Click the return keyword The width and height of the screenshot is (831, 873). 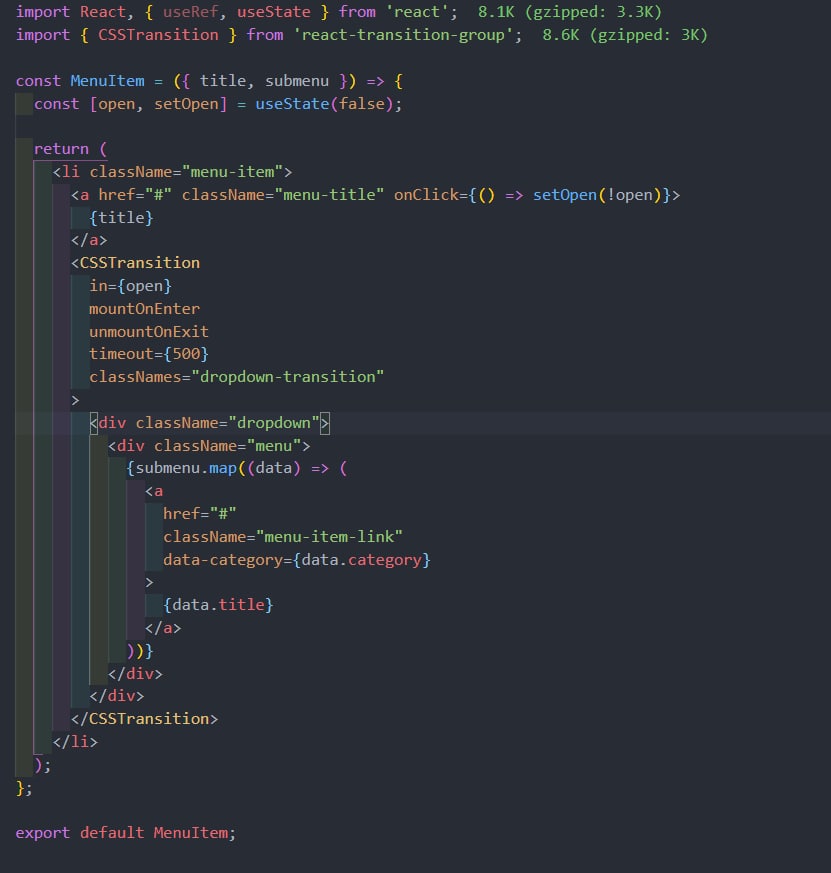(x=61, y=149)
